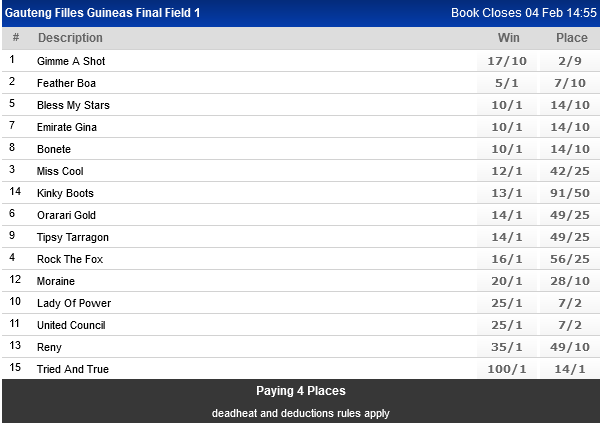Select Bonete place odds 14/10
600x423 pixels.
(572, 149)
